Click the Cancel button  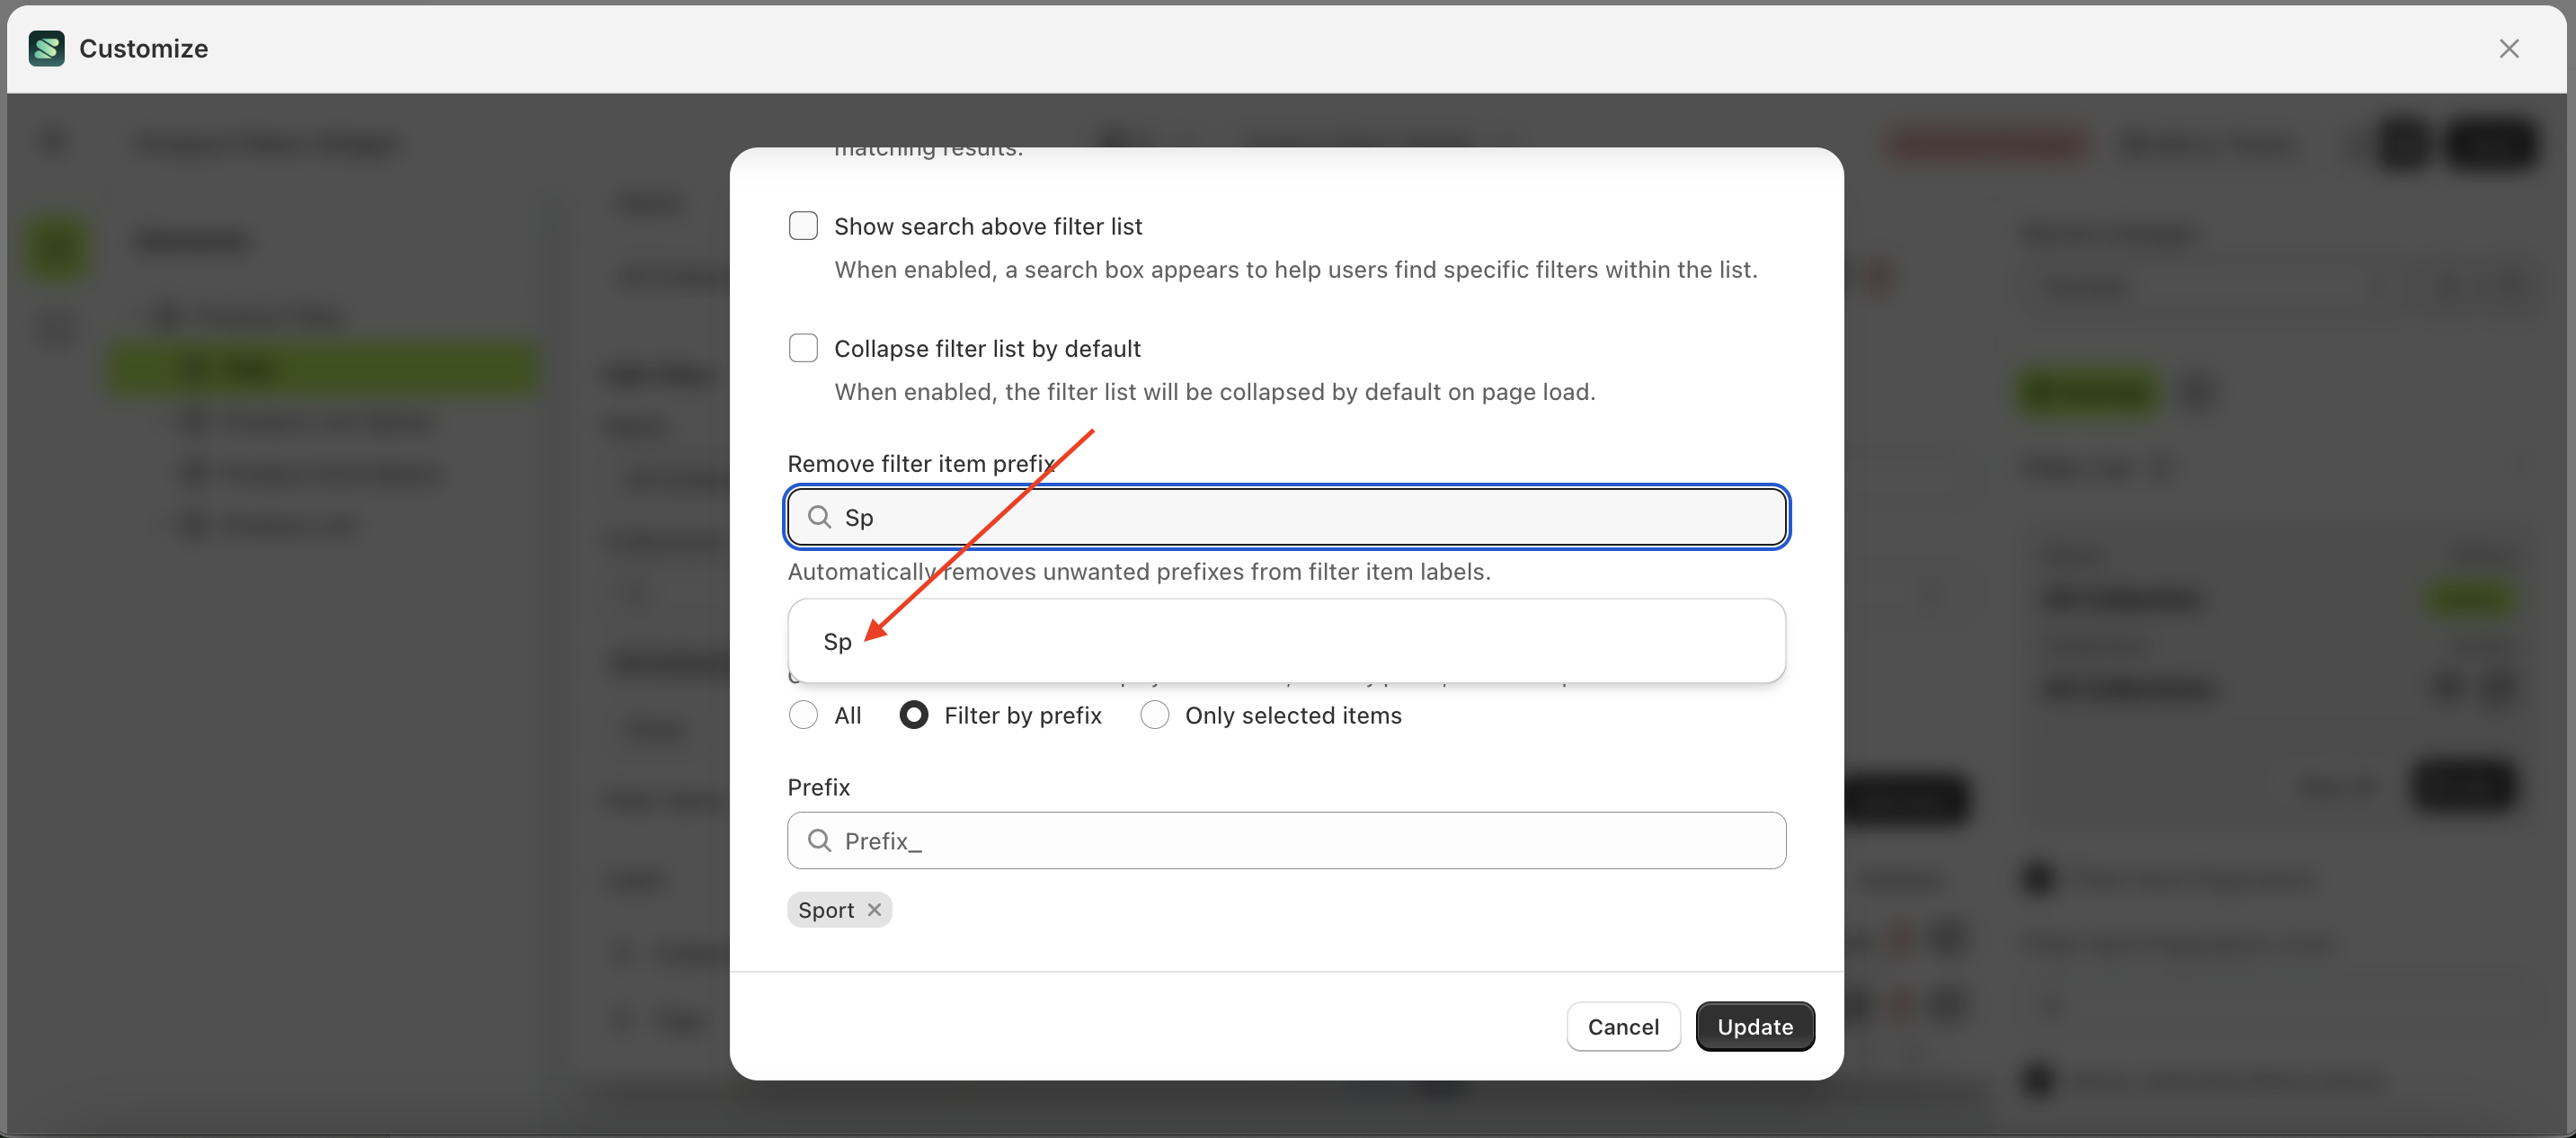click(1622, 1026)
